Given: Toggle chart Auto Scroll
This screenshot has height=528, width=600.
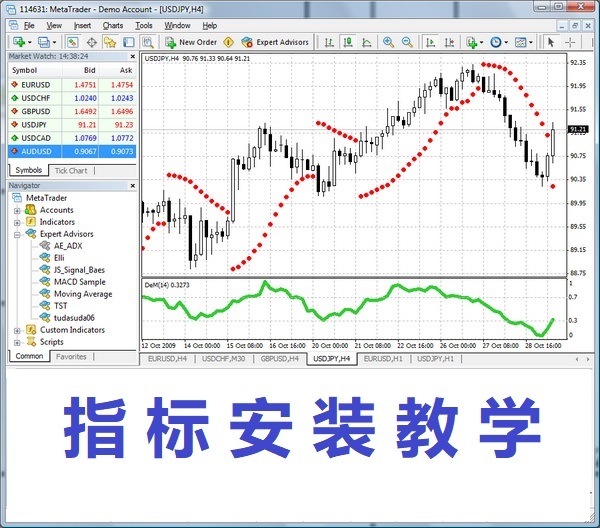Looking at the screenshot, I should [430, 42].
